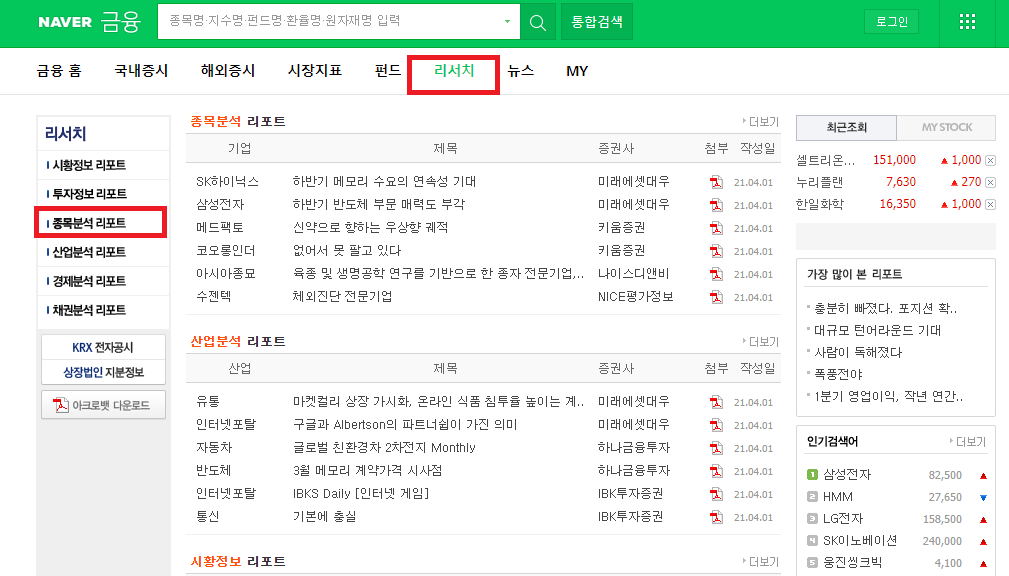Open PDF for 구글과 Albertson의 파트너쉽 report
Image resolution: width=1009 pixels, height=576 pixels.
point(716,425)
